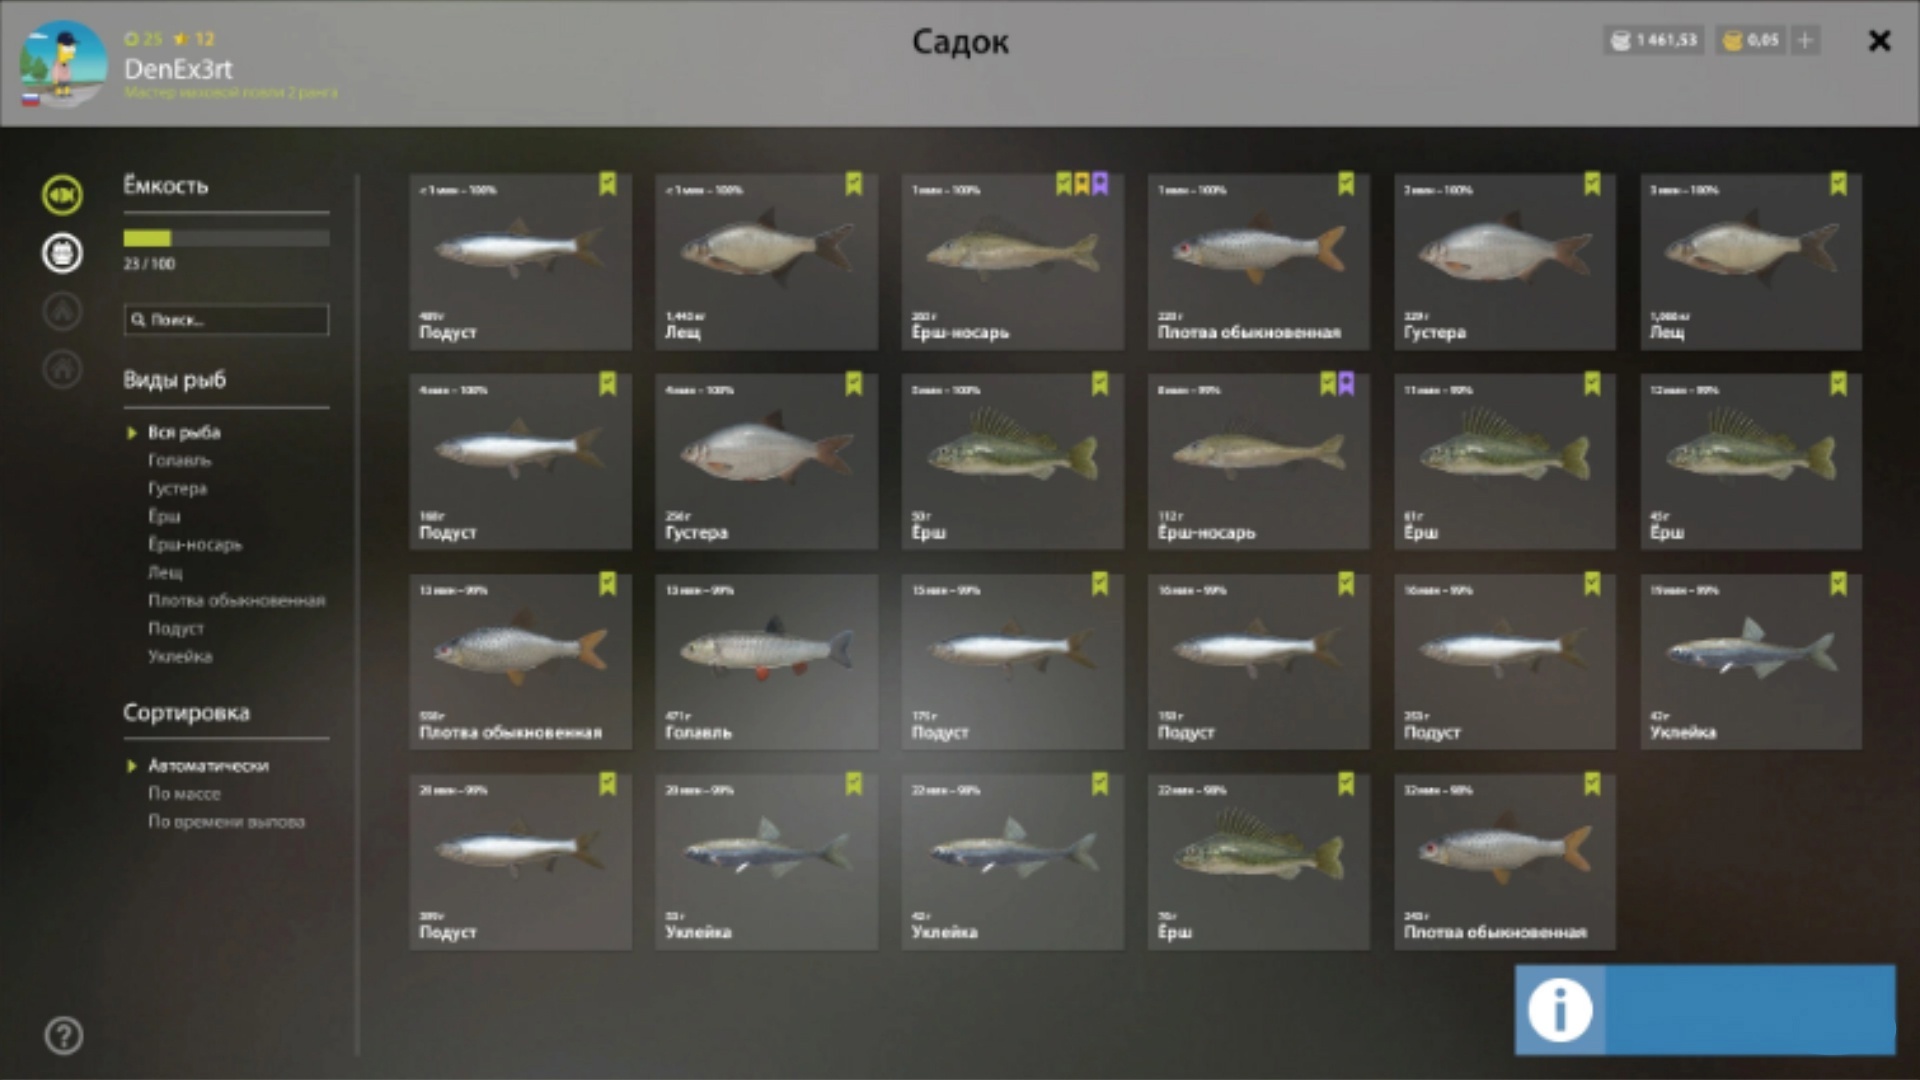Viewport: 1920px width, 1080px height.
Task: Click the capacity progress bar
Action: coord(226,238)
